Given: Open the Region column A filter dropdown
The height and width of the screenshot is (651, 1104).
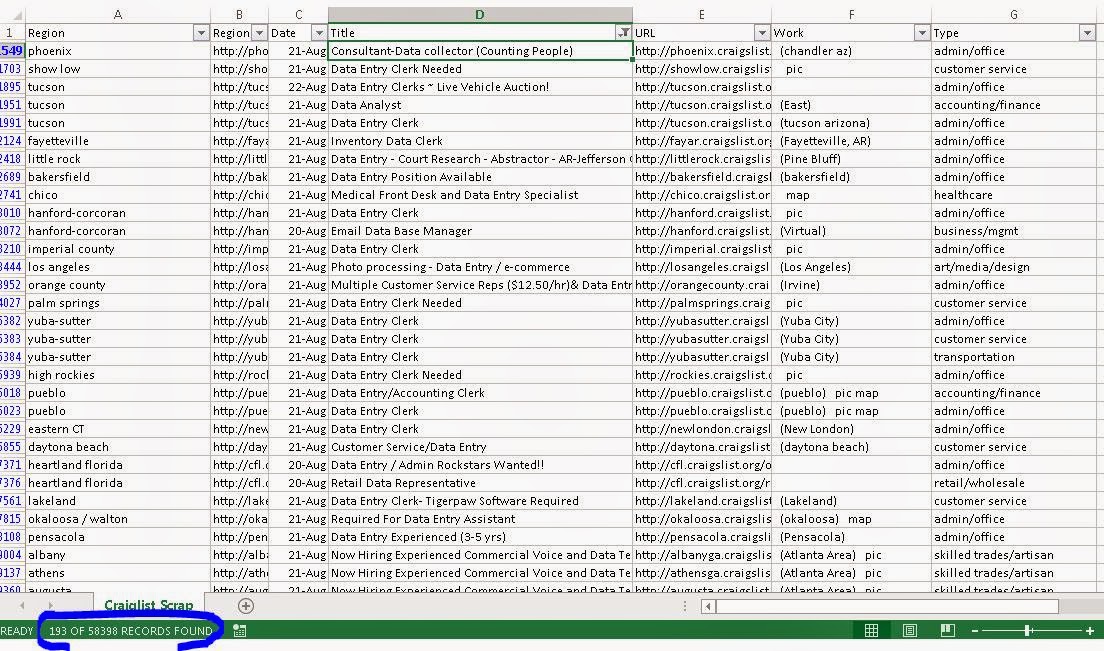Looking at the screenshot, I should coord(201,33).
